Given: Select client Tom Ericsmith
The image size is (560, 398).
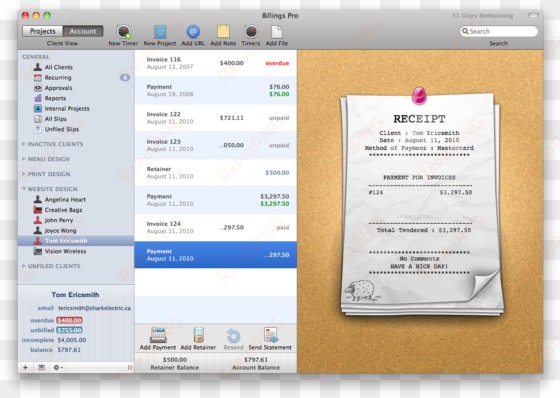Looking at the screenshot, I should coord(76,241).
